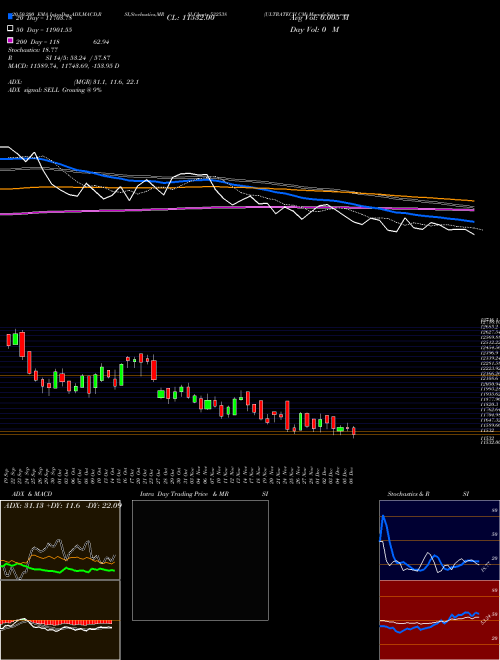Image resolution: width=500 pixels, height=660 pixels.
Task: Click the white 50 Day EMA legend swatch
Action: [x=10, y=28]
